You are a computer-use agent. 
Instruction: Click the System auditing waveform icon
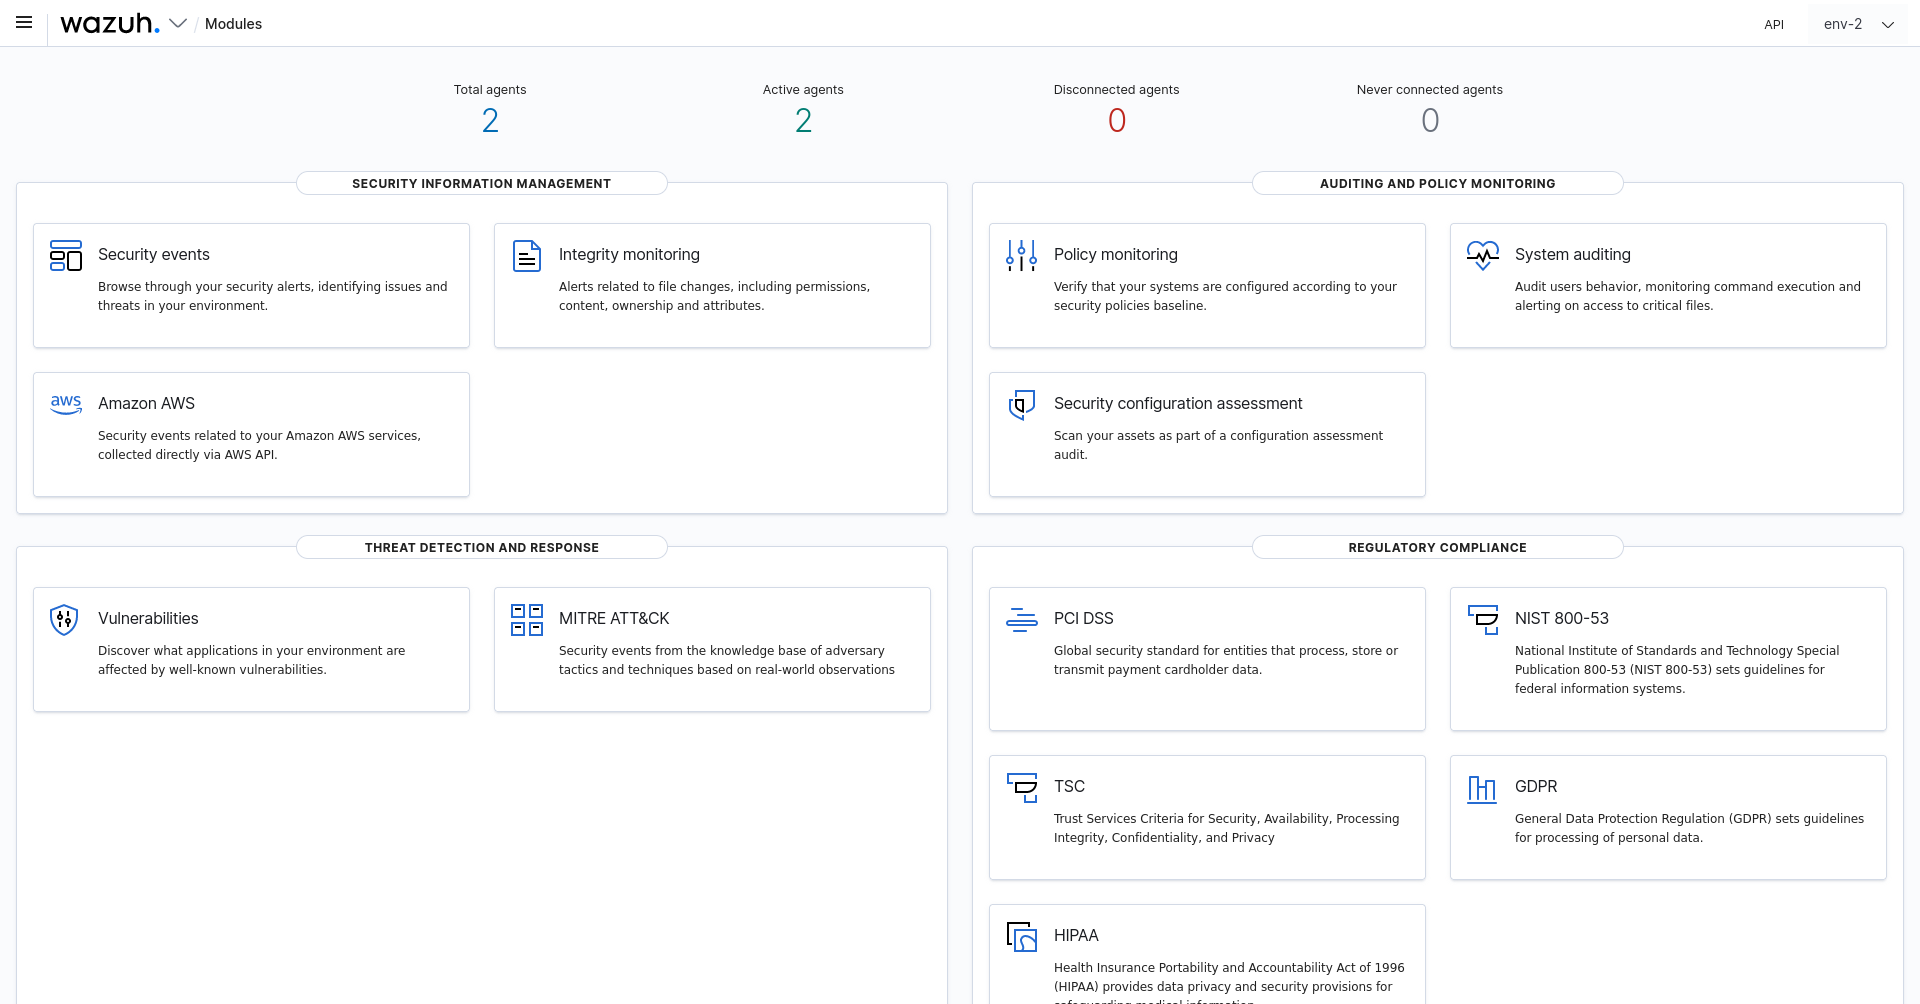coord(1483,256)
